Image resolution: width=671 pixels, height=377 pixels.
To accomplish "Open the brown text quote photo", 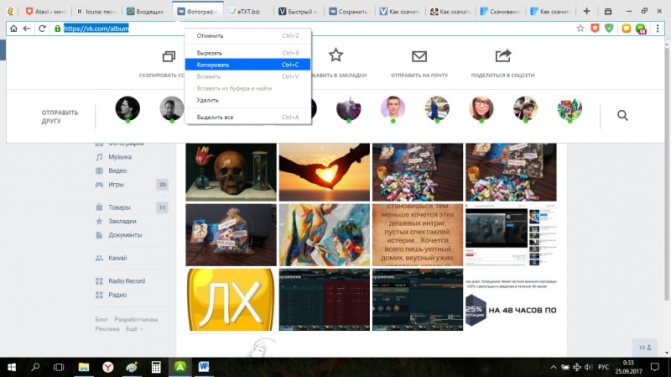I will (418, 235).
